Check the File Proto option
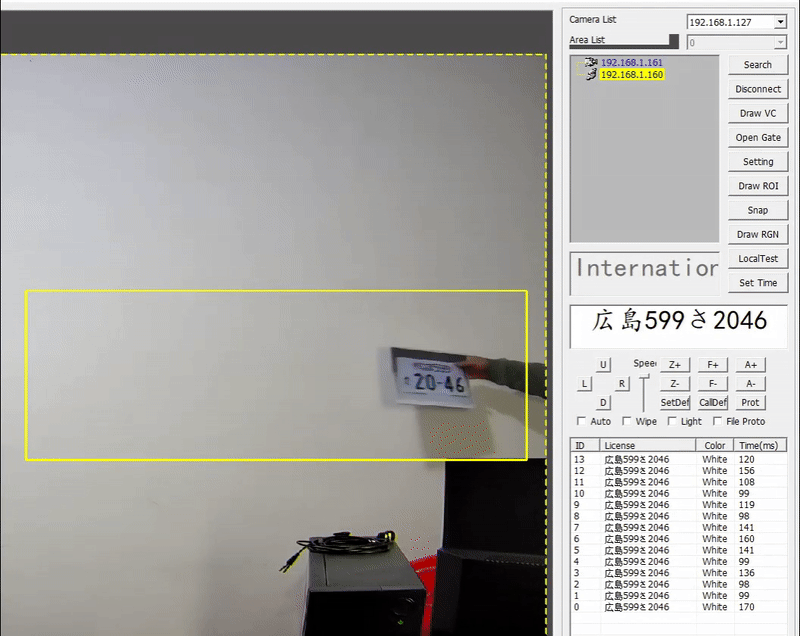The height and width of the screenshot is (636, 800). coord(718,421)
